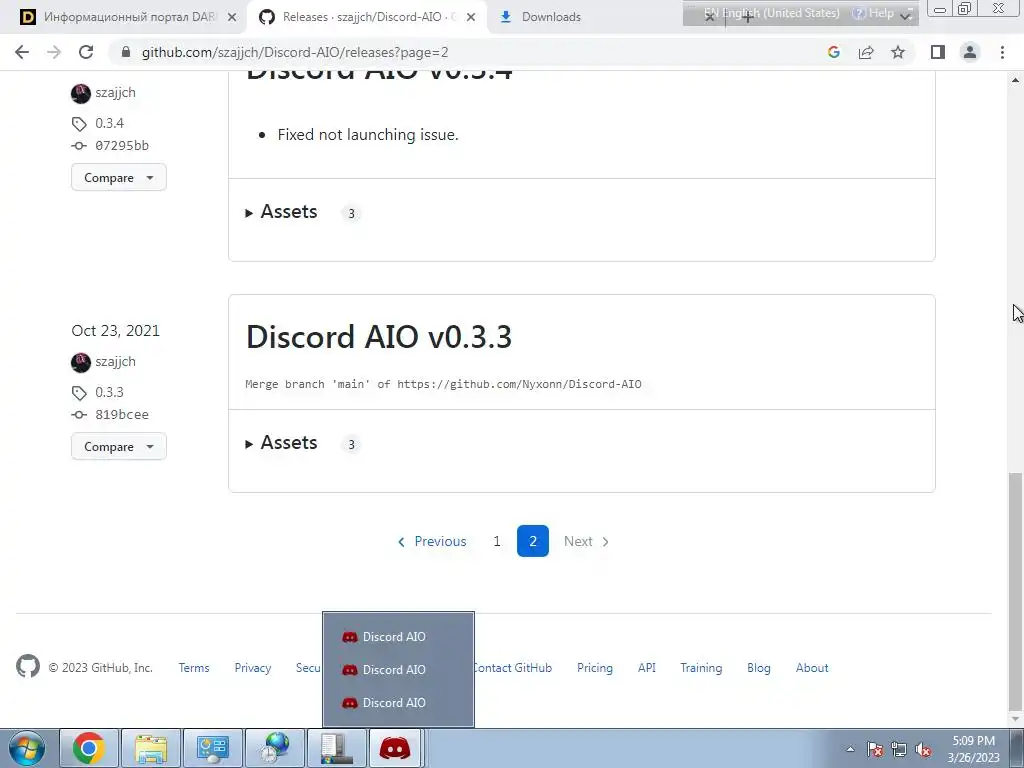1024x768 pixels.
Task: Click the forward navigation arrow
Action: click(54, 52)
